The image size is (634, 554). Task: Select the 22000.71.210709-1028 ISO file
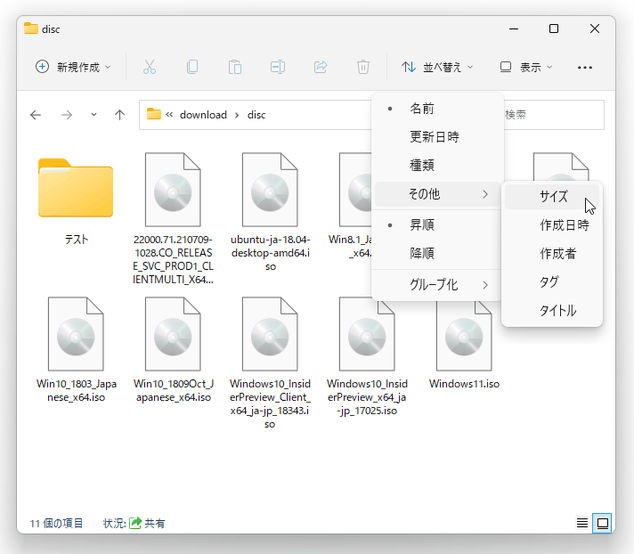point(173,218)
